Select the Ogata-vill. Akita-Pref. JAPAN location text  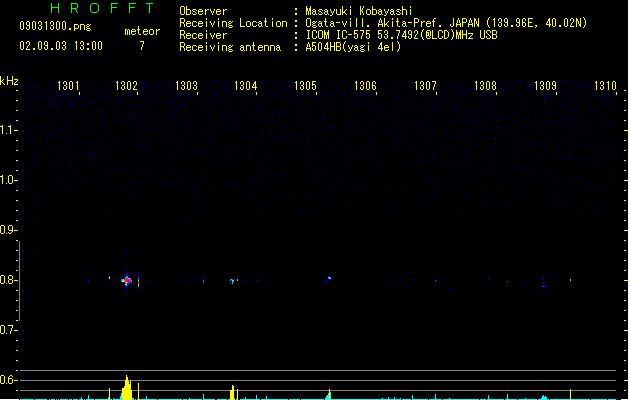pos(446,23)
